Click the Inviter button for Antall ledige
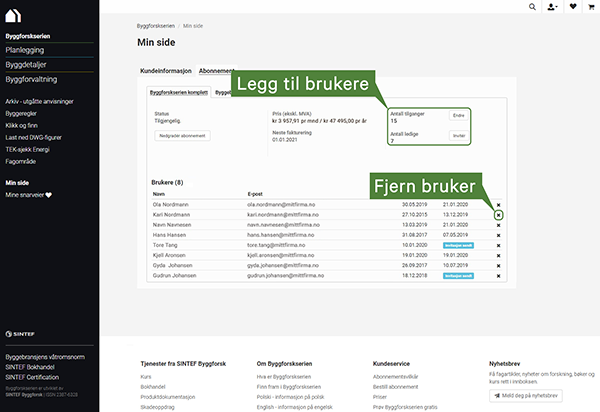 point(458,135)
